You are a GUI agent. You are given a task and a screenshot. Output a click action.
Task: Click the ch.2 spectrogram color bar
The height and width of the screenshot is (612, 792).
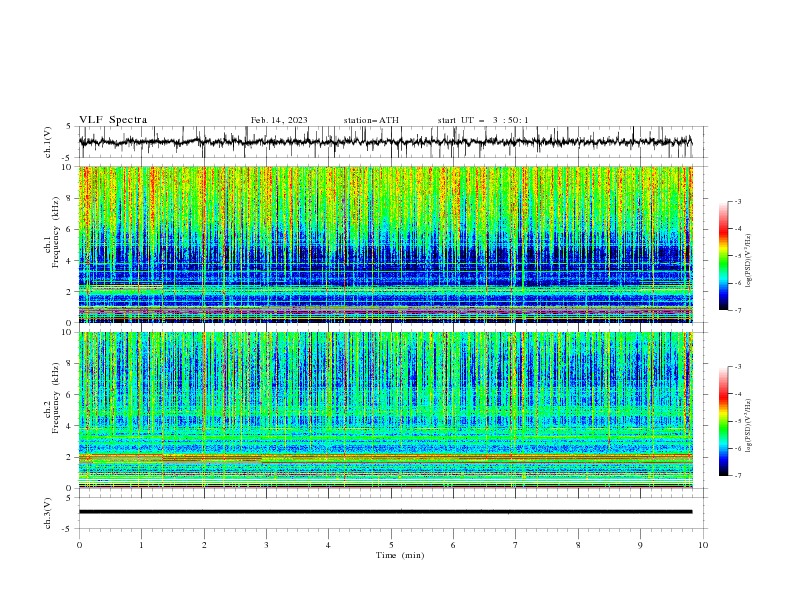(x=724, y=421)
